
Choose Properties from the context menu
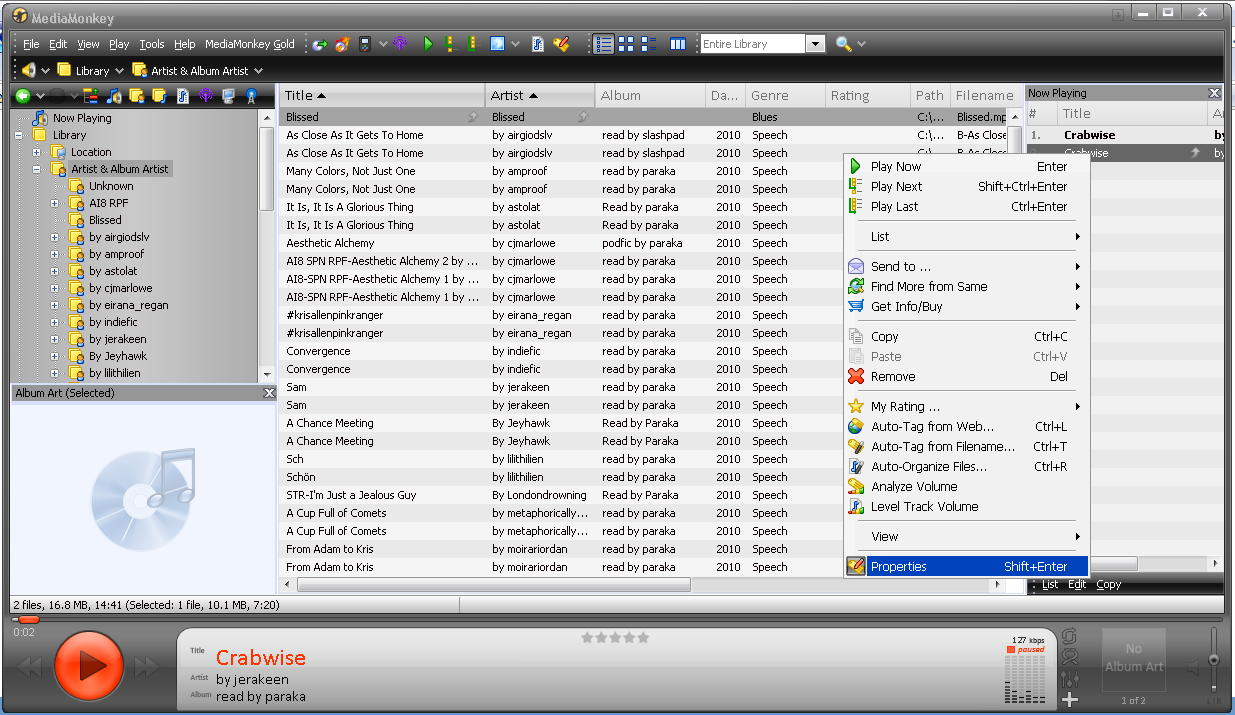point(898,566)
